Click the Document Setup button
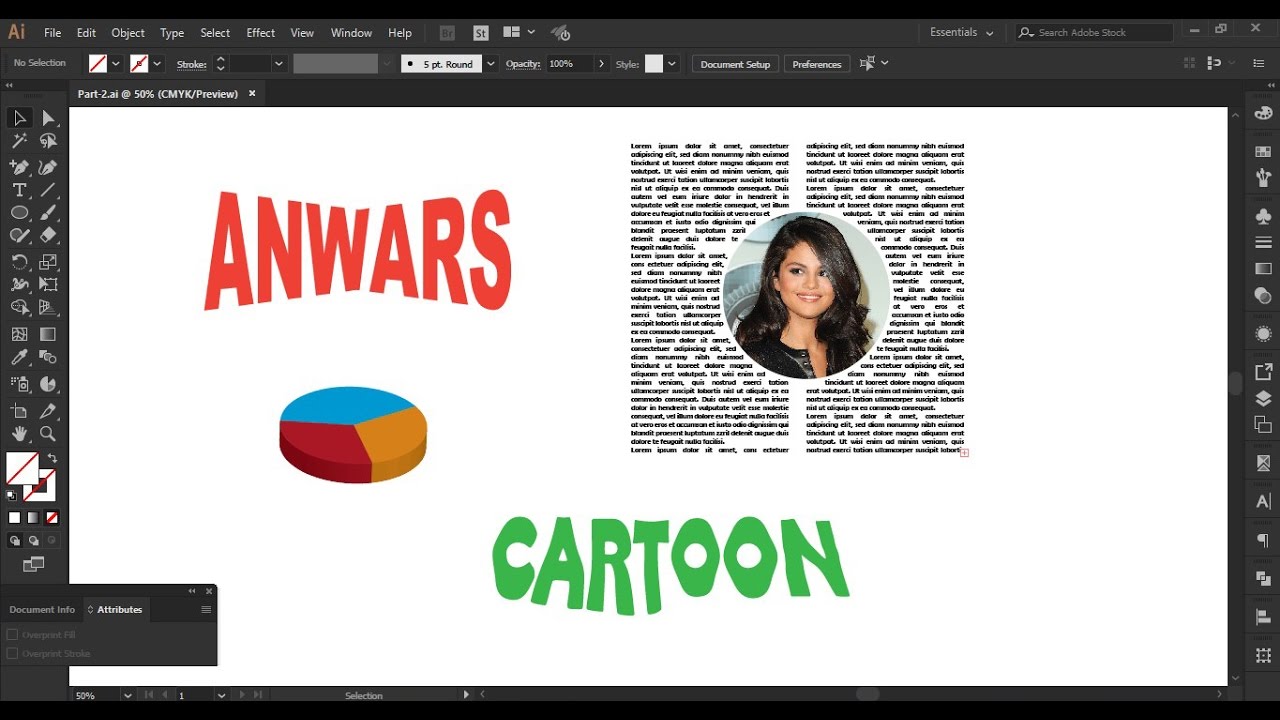 pyautogui.click(x=735, y=64)
